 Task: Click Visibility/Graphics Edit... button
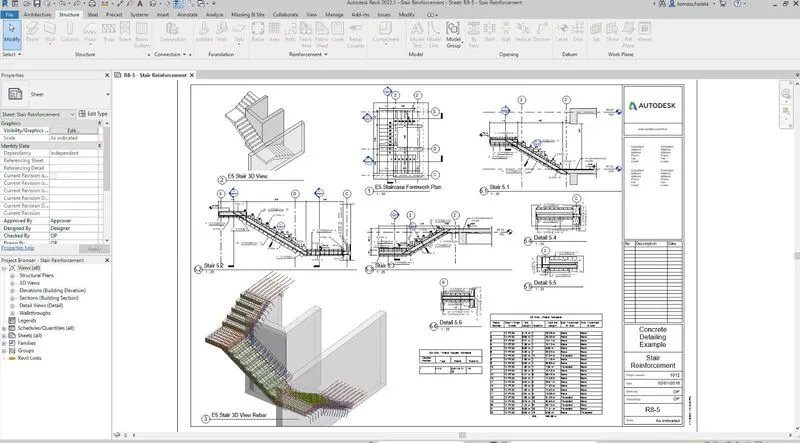[x=73, y=131]
